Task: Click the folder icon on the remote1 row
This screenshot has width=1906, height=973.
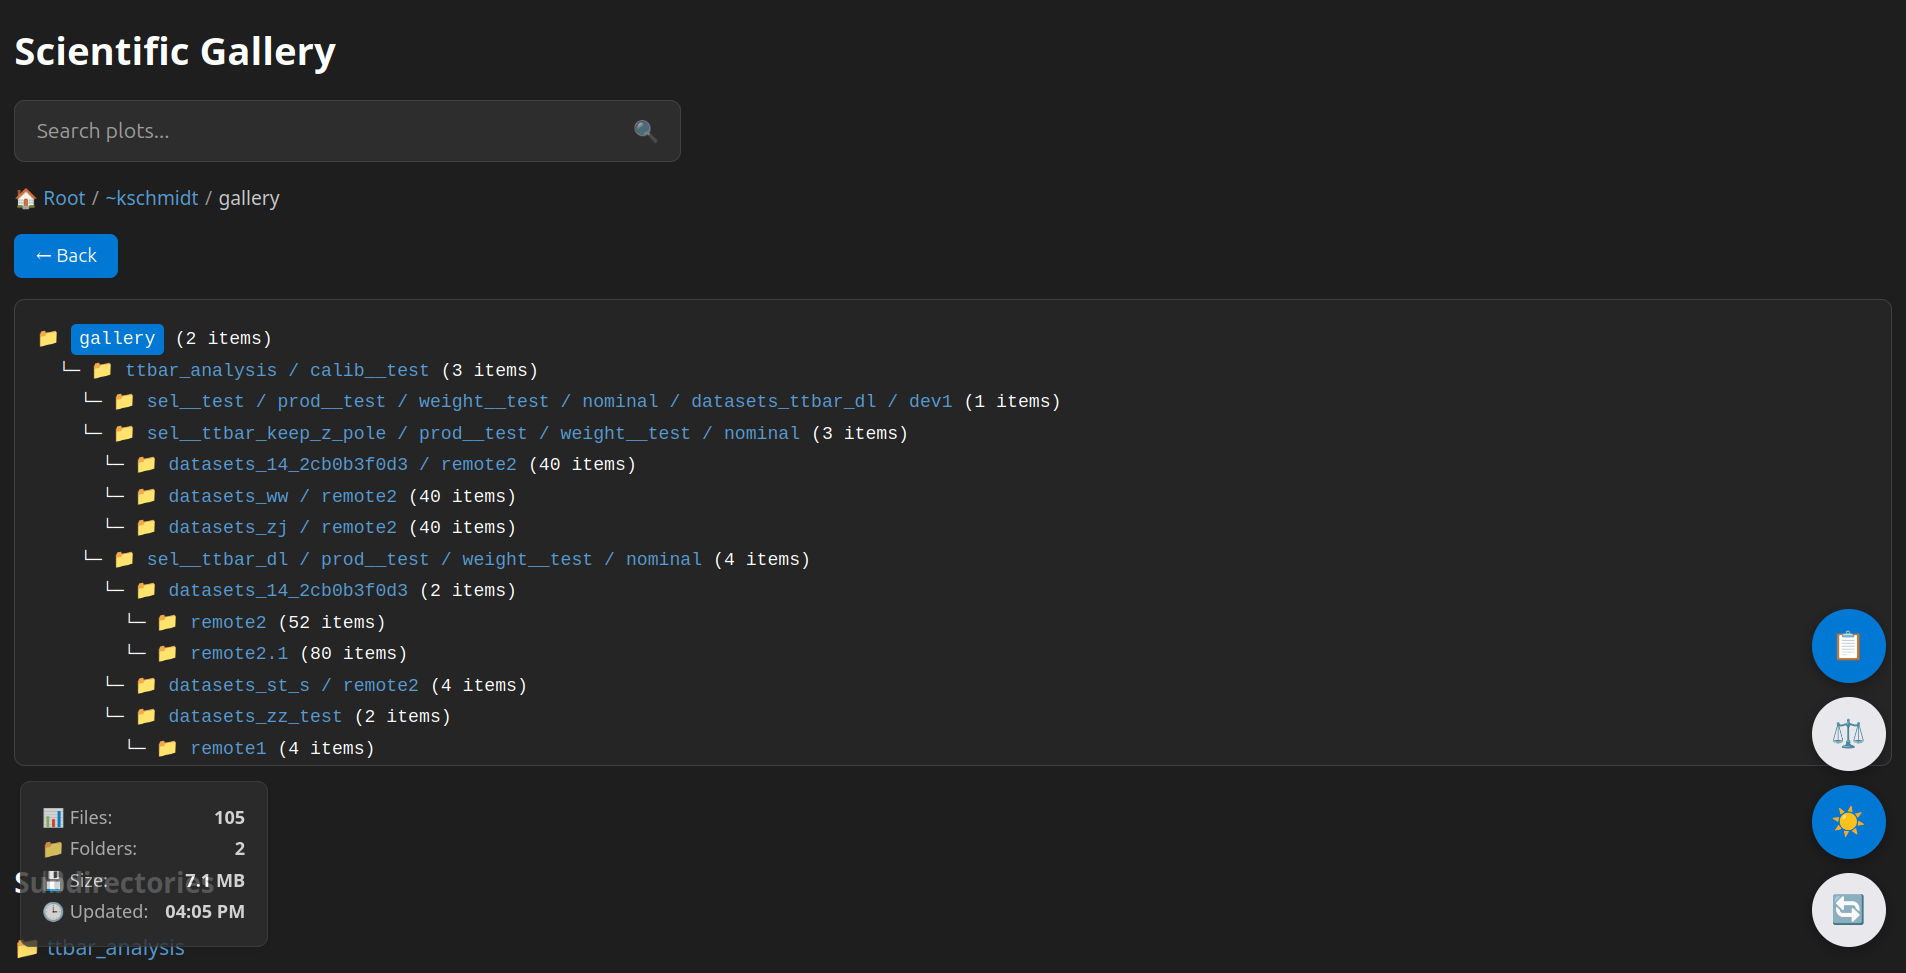Action: [167, 748]
